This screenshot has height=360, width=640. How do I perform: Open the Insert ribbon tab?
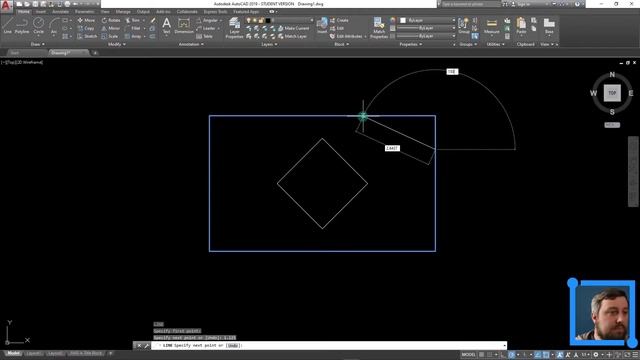[41, 12]
